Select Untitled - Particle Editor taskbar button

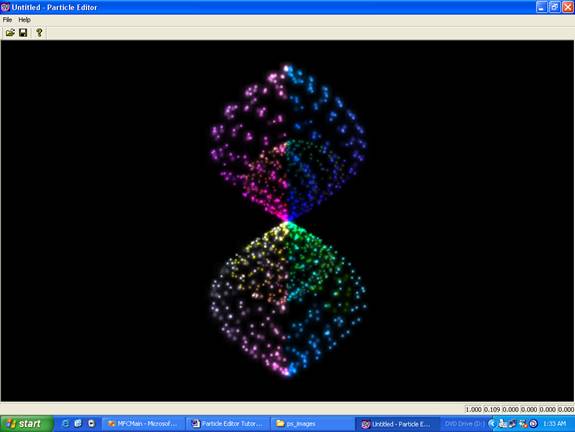coord(397,424)
